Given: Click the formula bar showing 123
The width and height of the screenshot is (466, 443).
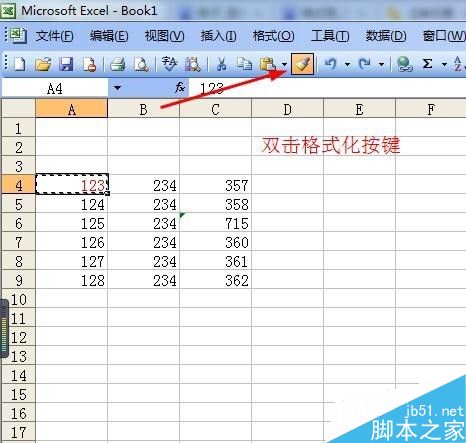Looking at the screenshot, I should tap(327, 88).
